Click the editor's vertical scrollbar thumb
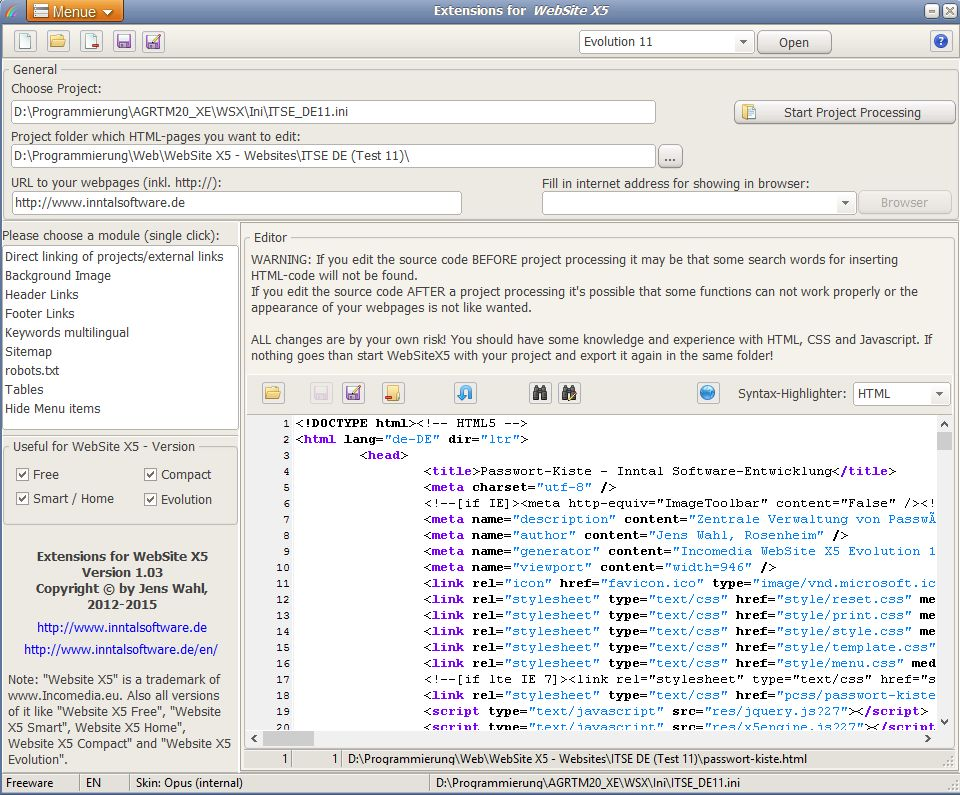Image resolution: width=960 pixels, height=795 pixels. tap(944, 441)
